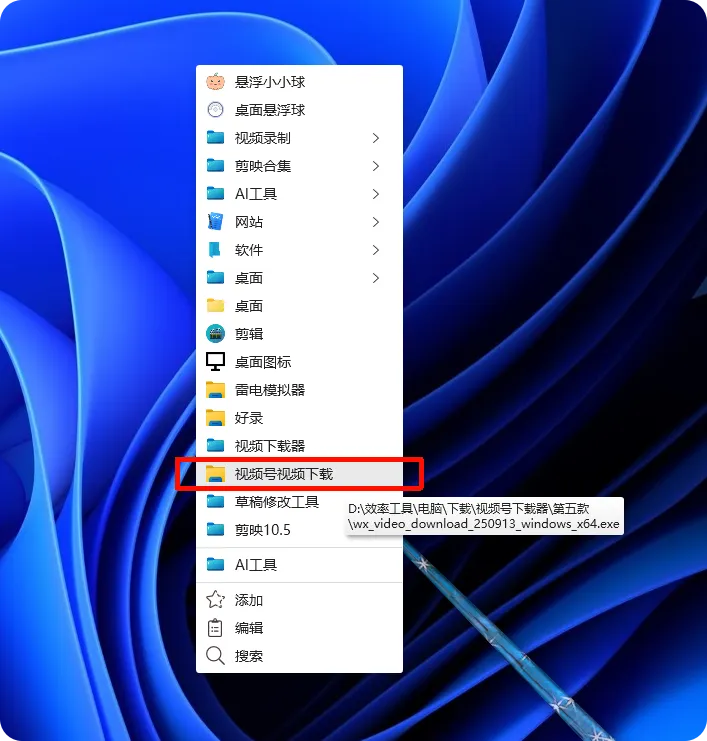Click the magnifier icon beside 搜索

coord(216,656)
